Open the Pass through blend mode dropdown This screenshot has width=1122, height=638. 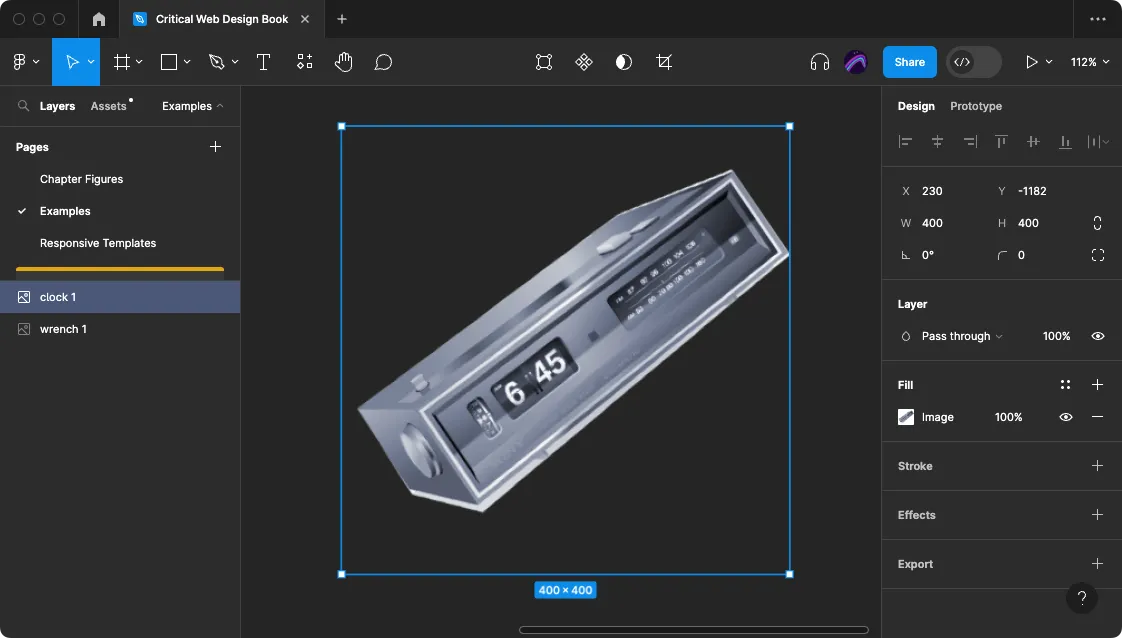(960, 336)
